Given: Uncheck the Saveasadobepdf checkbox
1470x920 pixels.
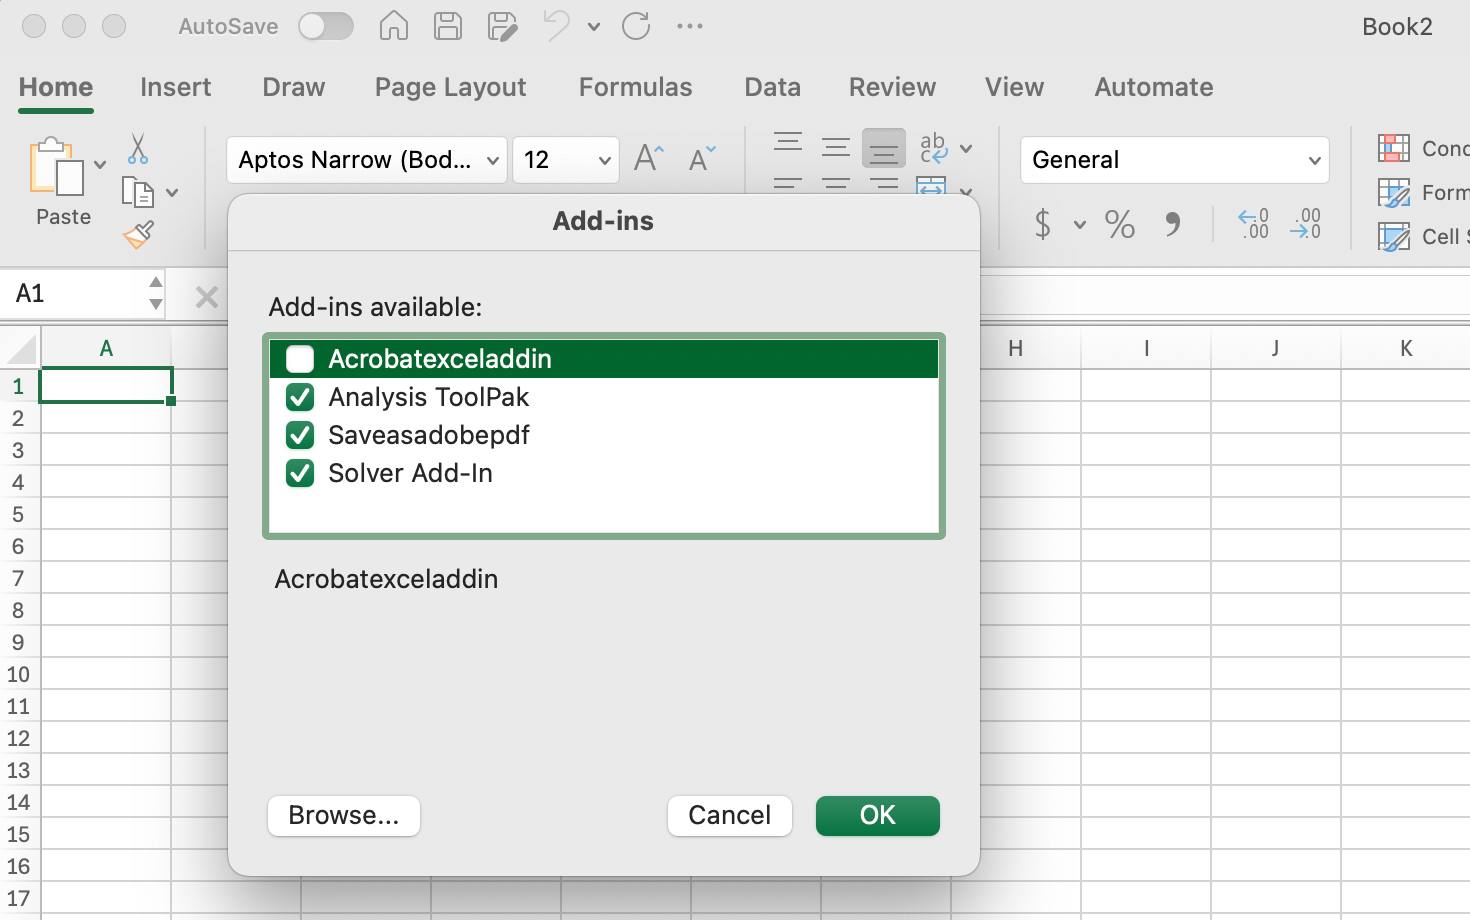Looking at the screenshot, I should click(300, 435).
